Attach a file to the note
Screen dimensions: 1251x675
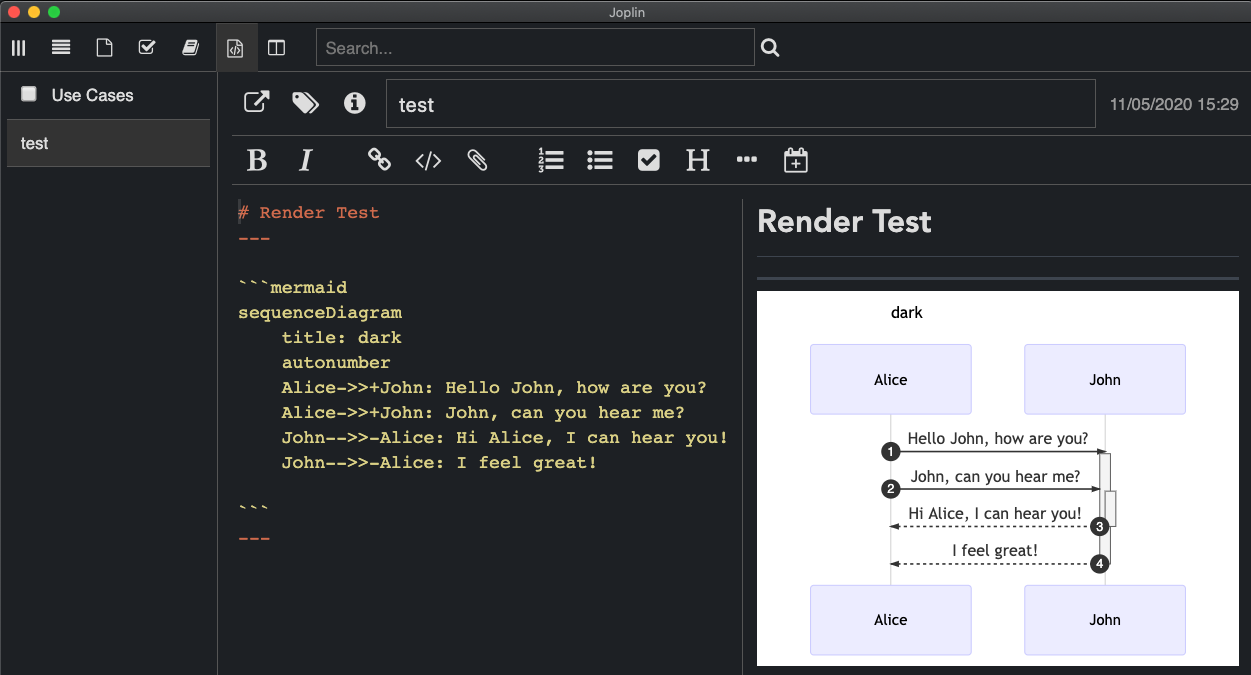pyautogui.click(x=477, y=160)
